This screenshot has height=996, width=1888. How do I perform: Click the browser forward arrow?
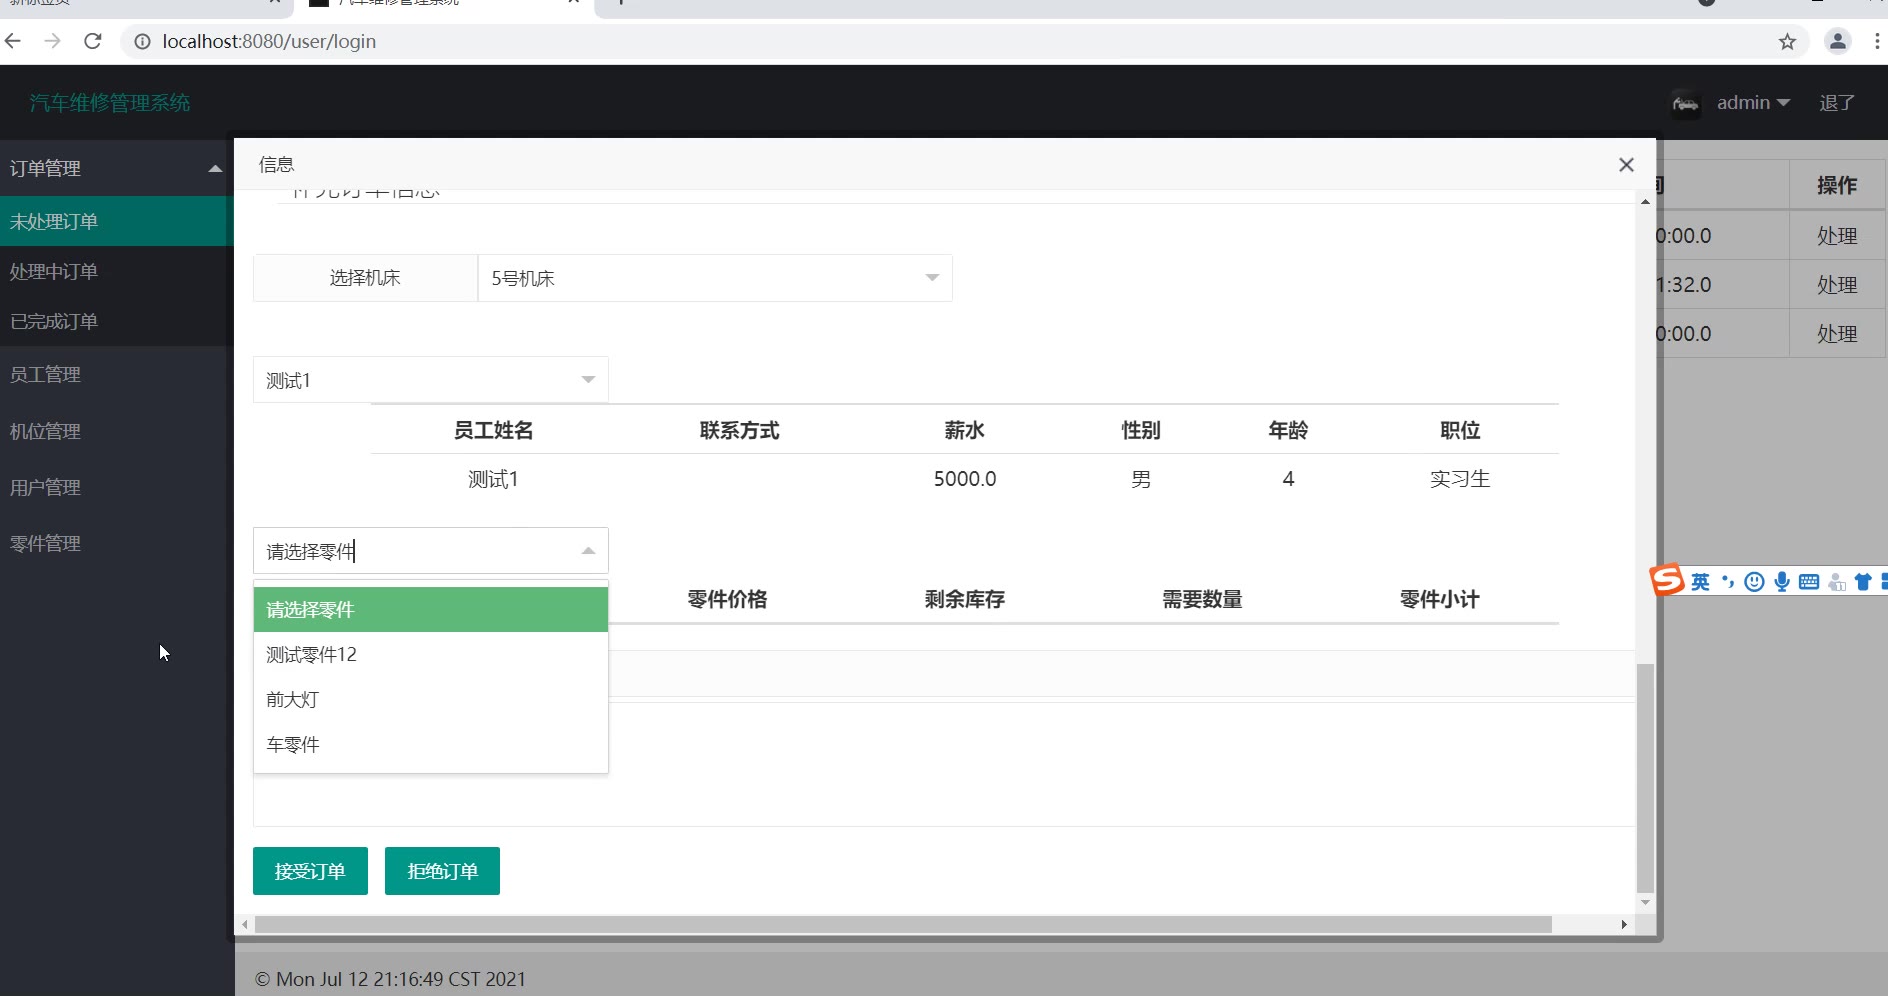point(53,41)
